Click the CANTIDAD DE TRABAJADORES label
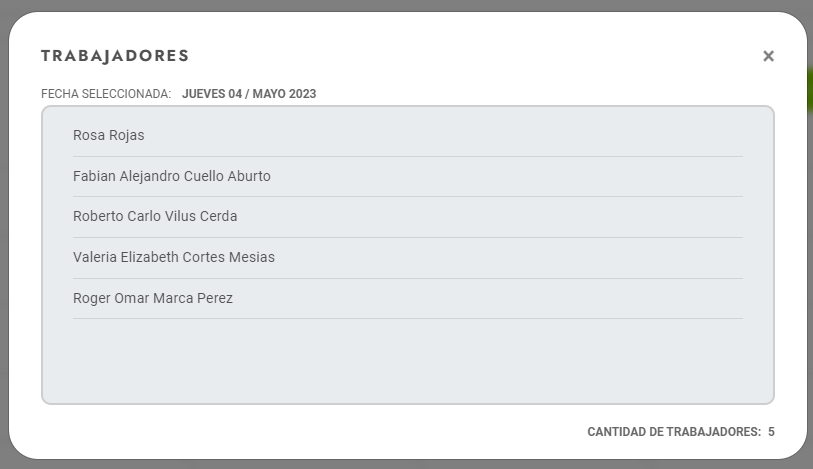 point(674,432)
